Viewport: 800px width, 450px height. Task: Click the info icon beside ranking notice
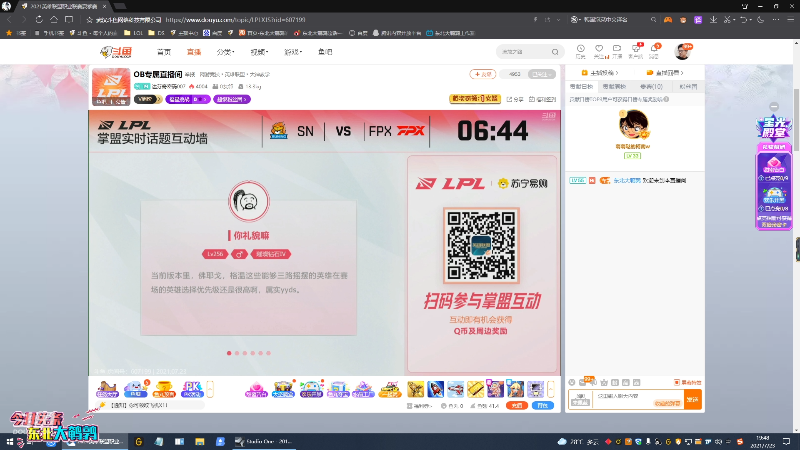coord(666,99)
